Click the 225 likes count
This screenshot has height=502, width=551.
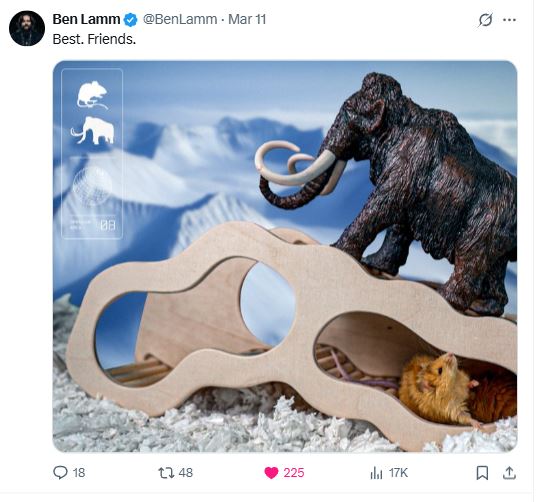[294, 473]
